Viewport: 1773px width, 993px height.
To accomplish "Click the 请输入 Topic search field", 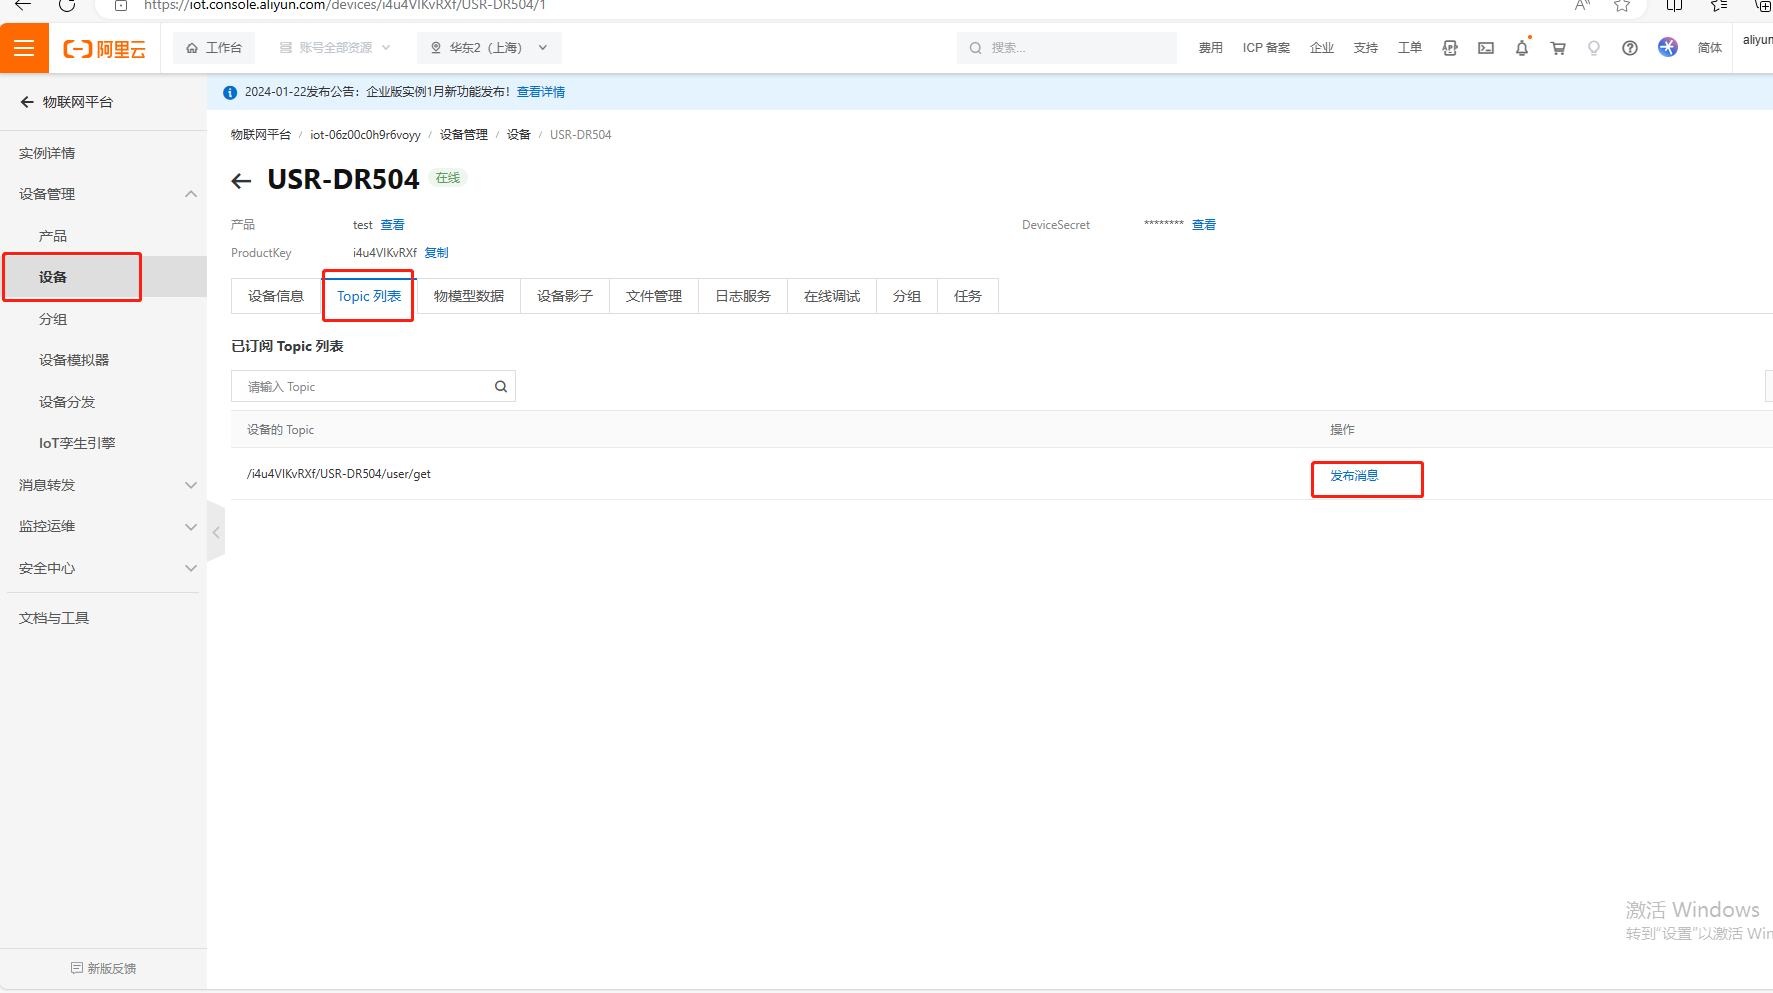I will tap(365, 387).
